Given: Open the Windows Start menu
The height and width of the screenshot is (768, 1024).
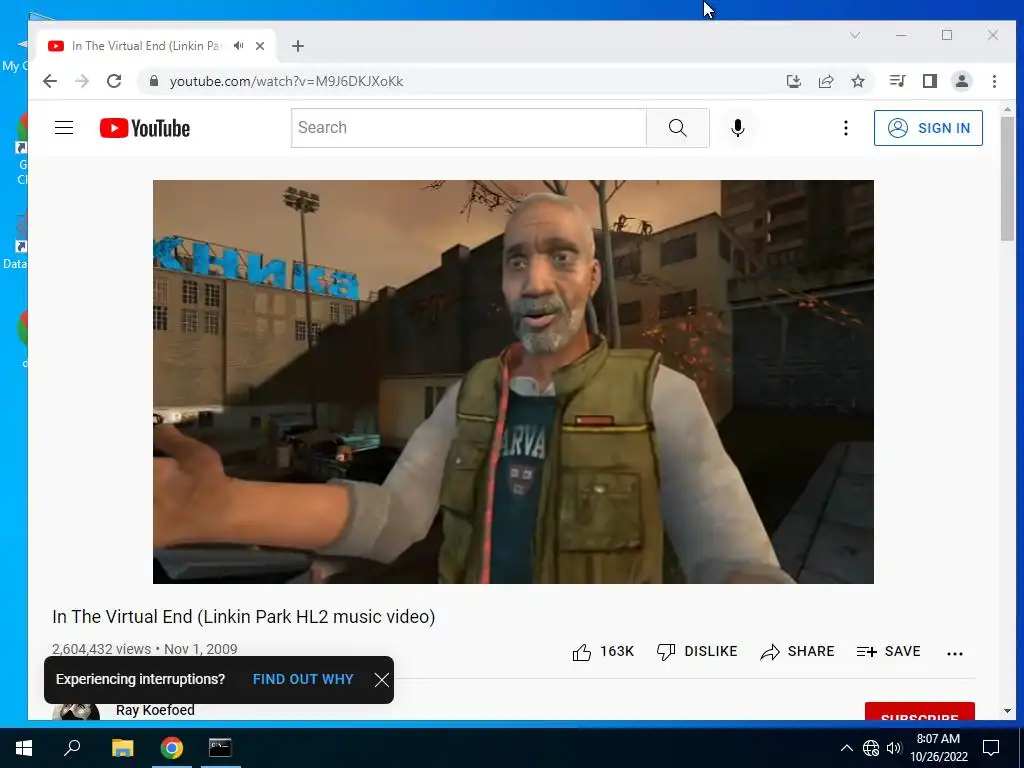Looking at the screenshot, I should [24, 748].
